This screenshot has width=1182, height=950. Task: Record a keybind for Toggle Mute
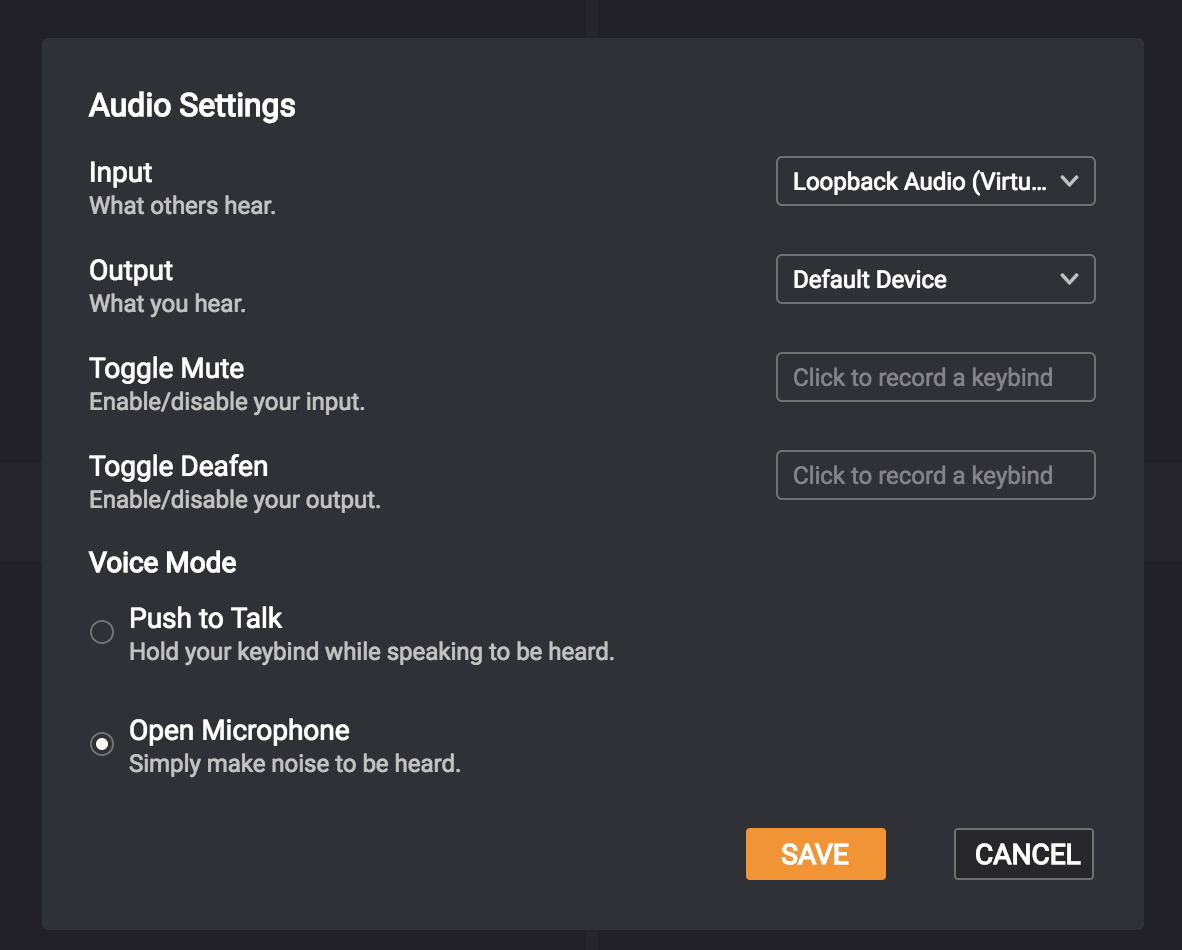point(935,378)
